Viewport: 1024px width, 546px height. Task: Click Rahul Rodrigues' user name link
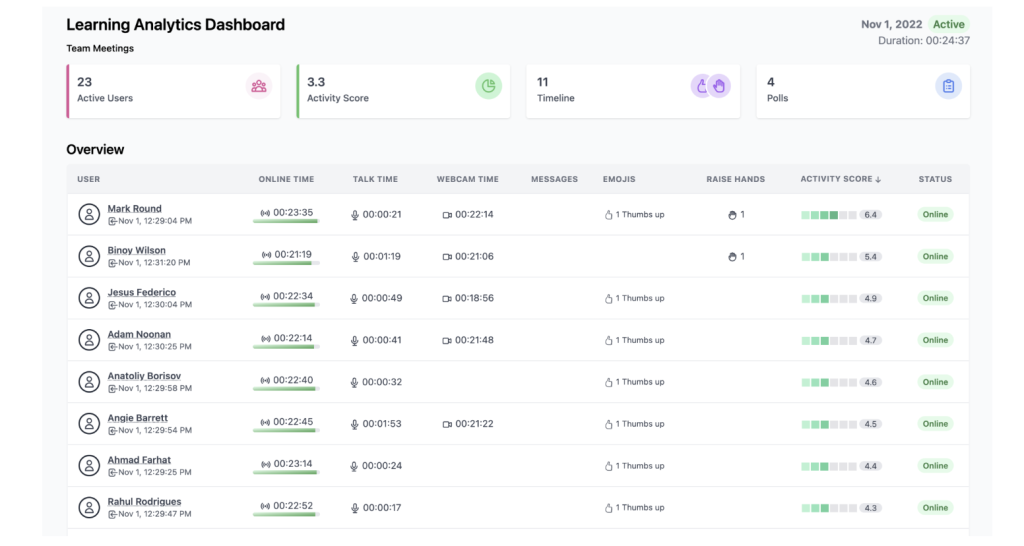click(144, 502)
